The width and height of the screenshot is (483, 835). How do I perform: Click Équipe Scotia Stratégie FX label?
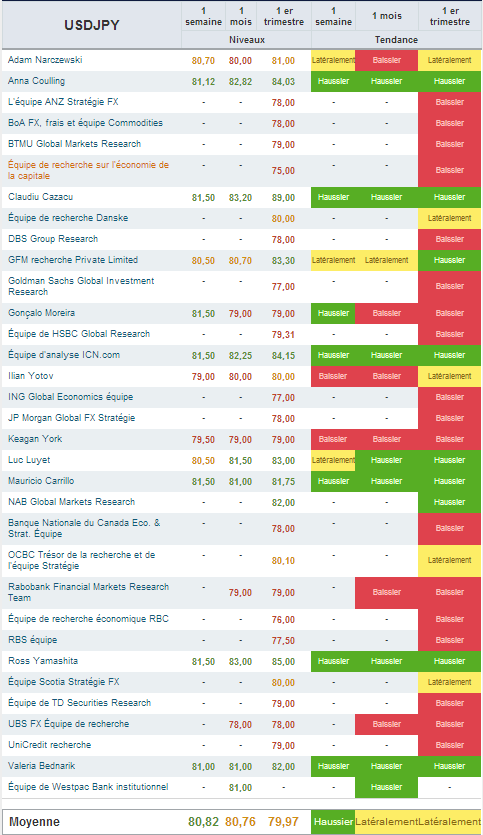63,682
